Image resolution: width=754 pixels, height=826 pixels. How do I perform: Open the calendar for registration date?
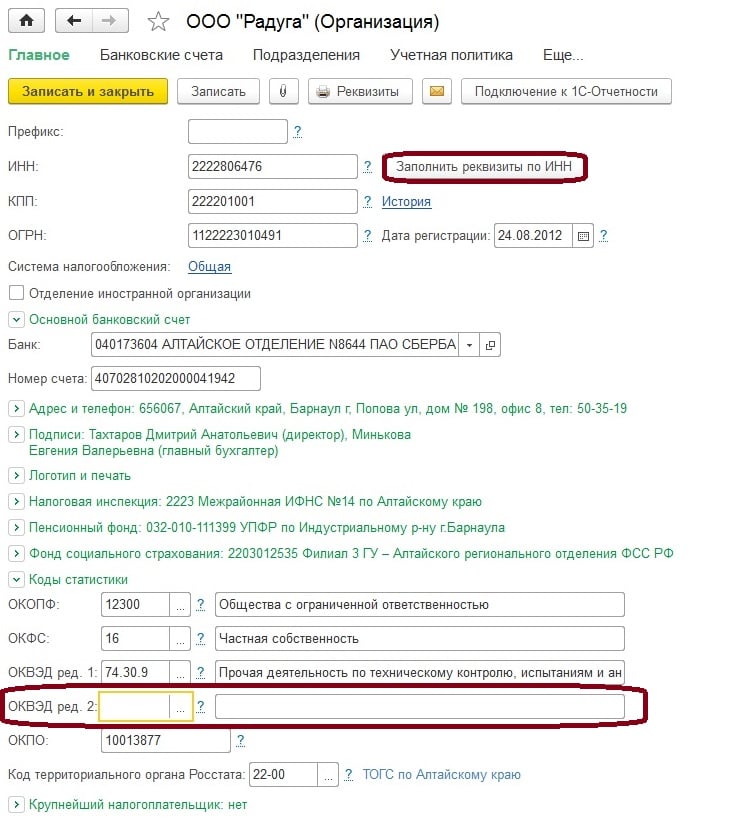584,236
